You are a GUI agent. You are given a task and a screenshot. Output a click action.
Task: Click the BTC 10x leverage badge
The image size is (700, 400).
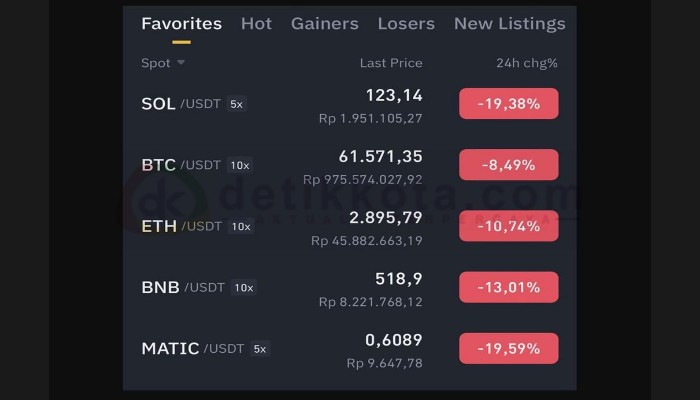(x=240, y=165)
